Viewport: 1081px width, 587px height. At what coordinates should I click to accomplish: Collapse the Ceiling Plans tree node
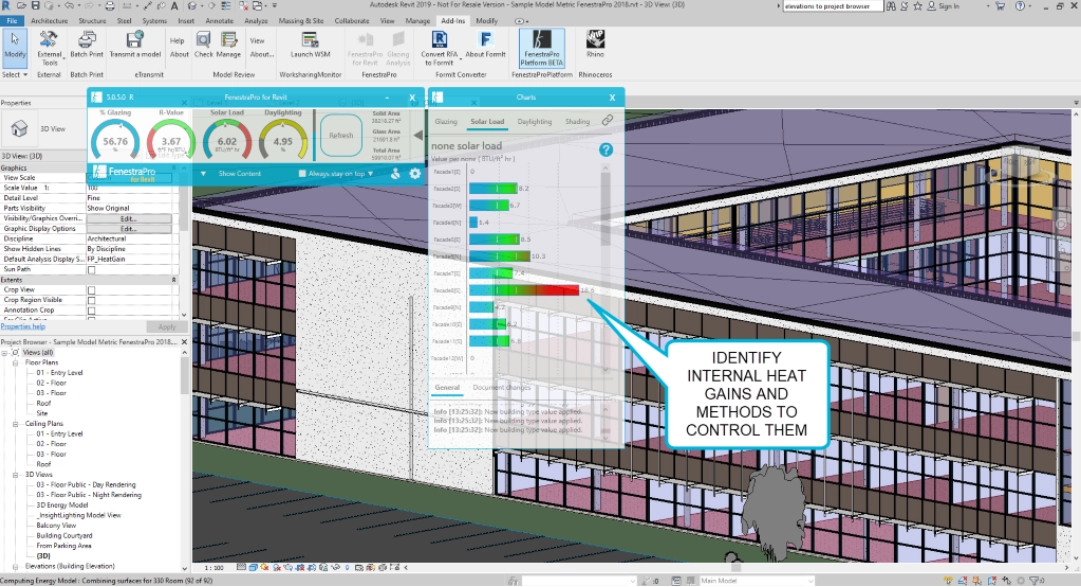click(15, 424)
